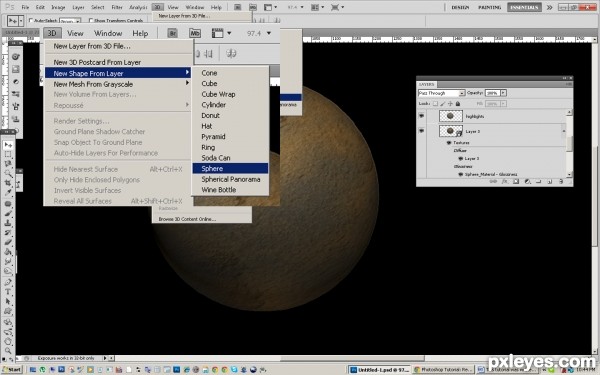Image resolution: width=600 pixels, height=375 pixels.
Task: Select the Rectangular Marquee tool
Action: 8,155
